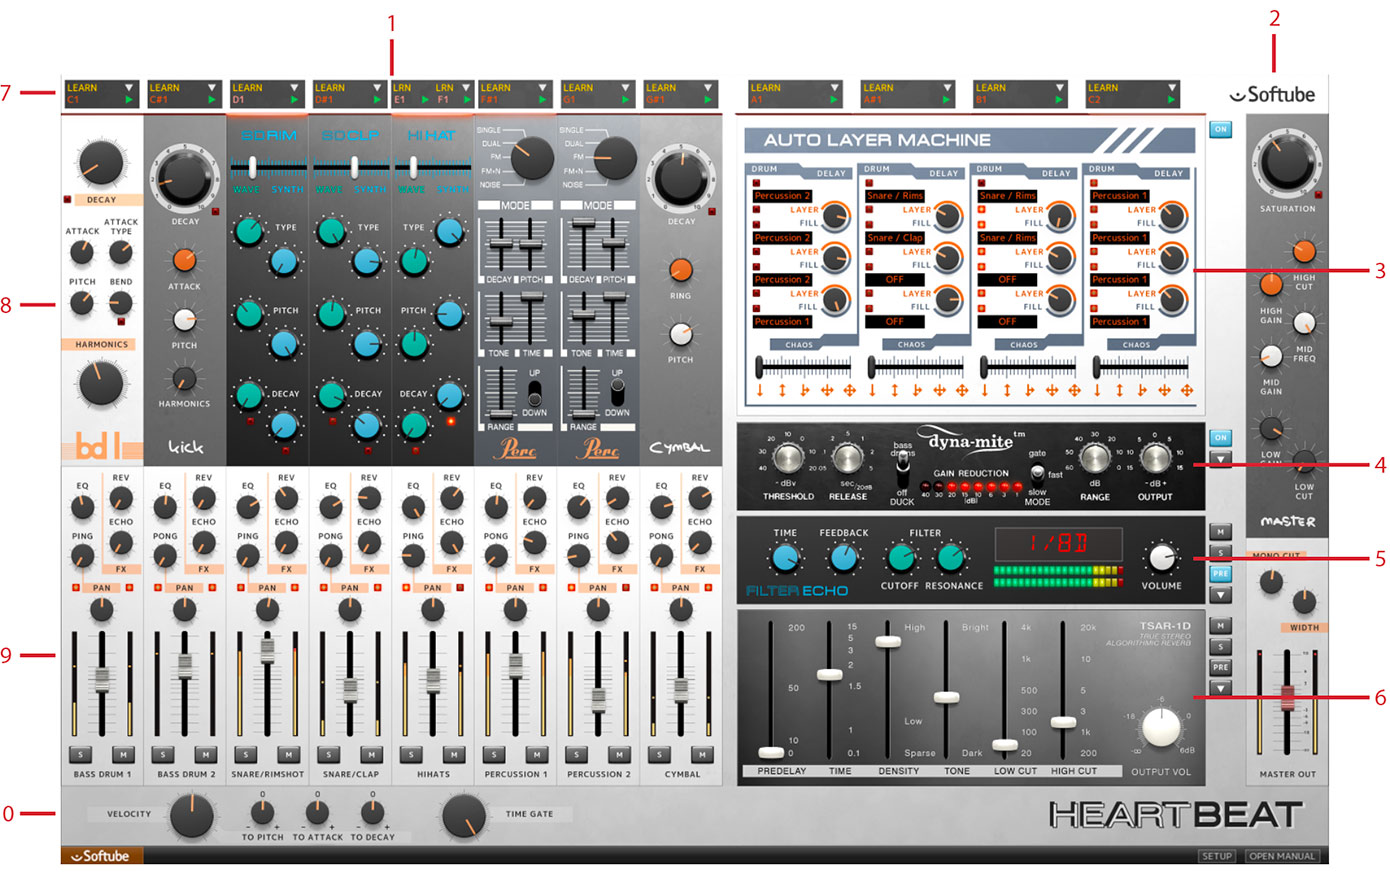Open dropdown arrow below dyna-mite ON button
Image resolution: width=1390 pixels, height=878 pixels.
click(x=1220, y=459)
